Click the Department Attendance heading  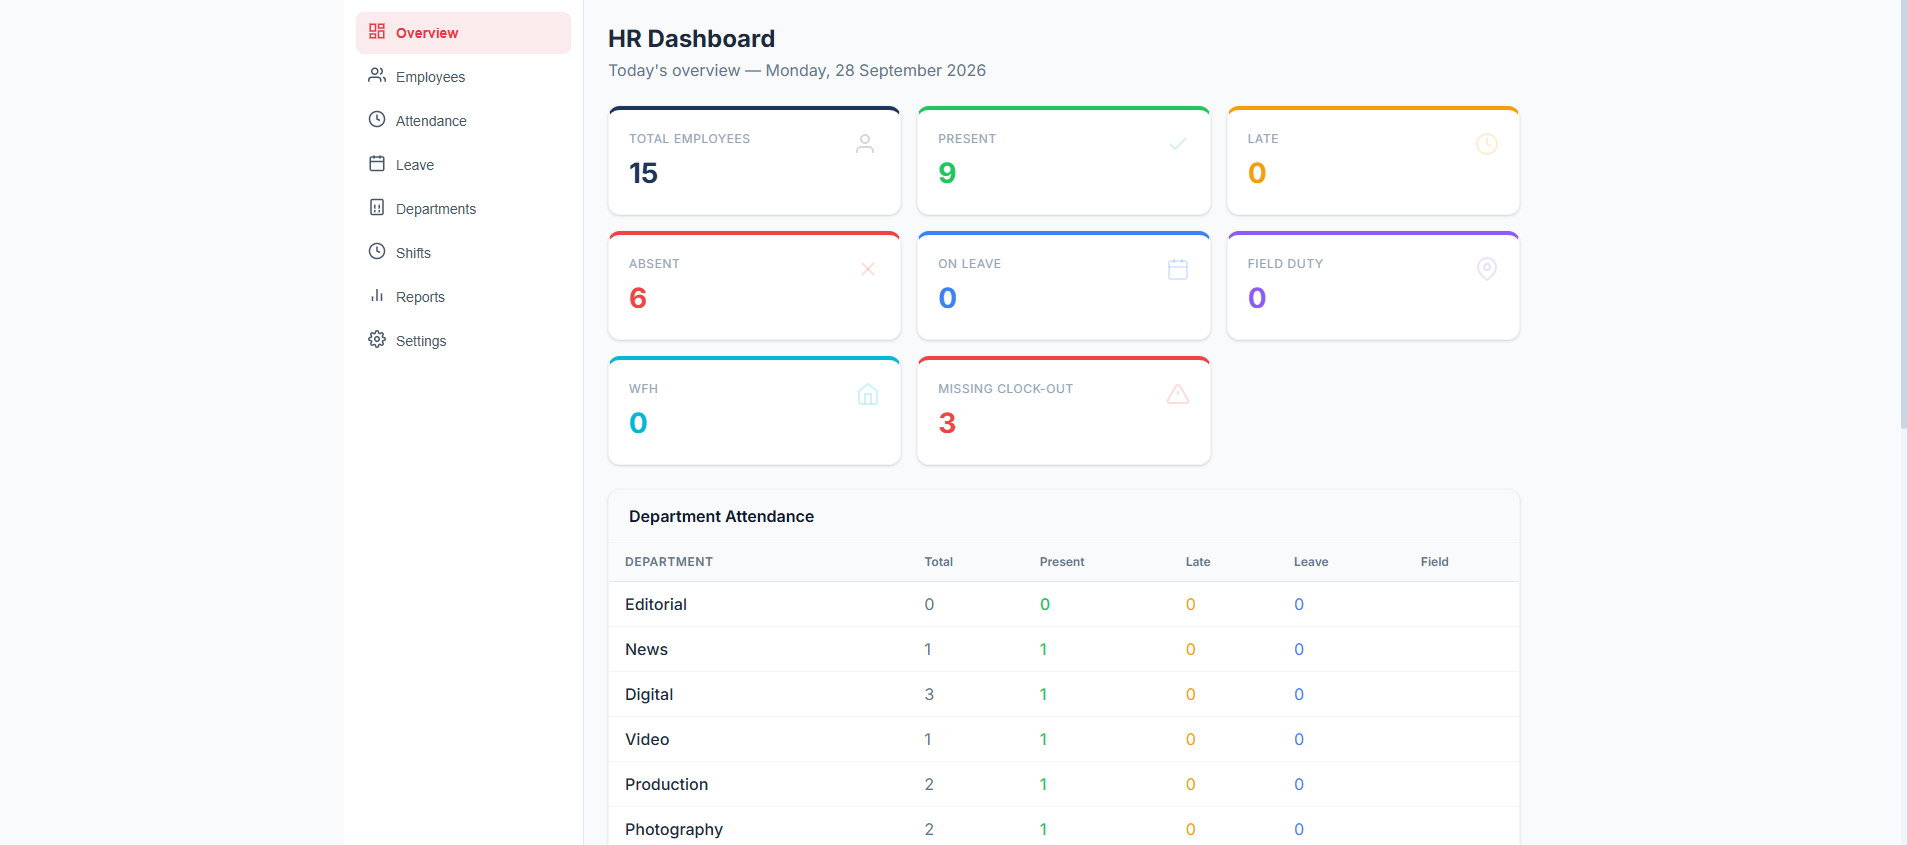pyautogui.click(x=721, y=516)
